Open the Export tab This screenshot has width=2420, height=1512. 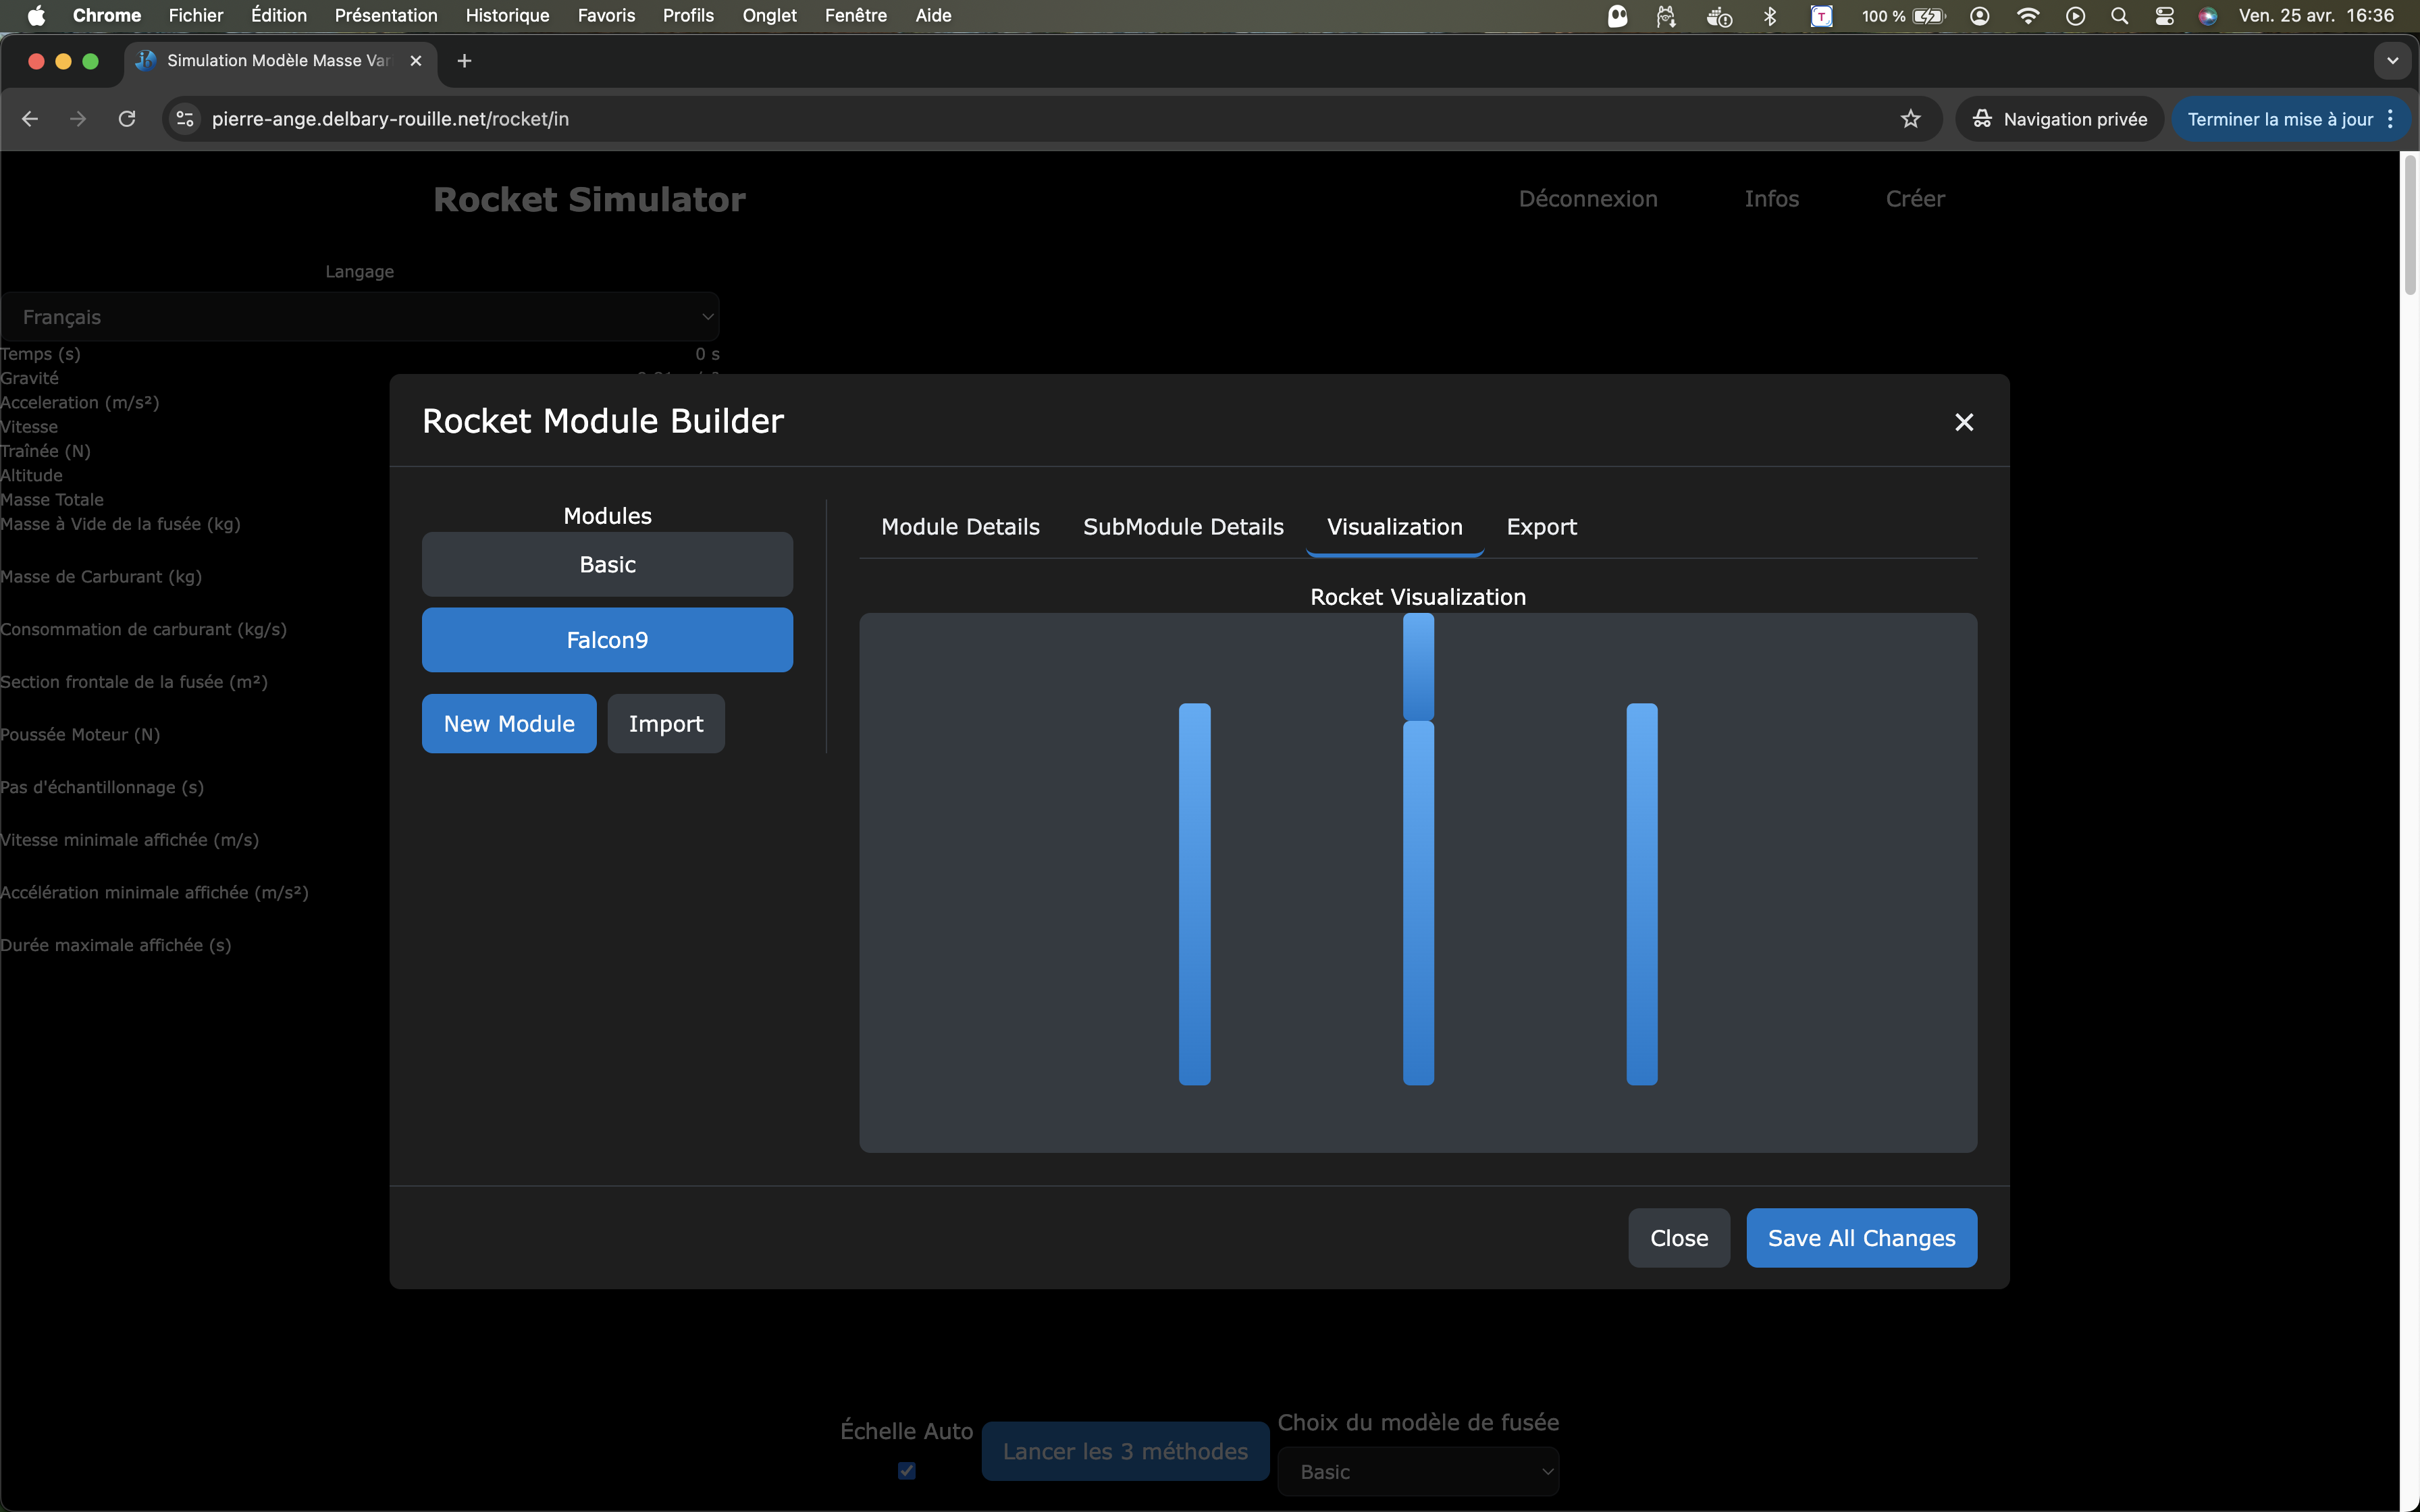pos(1541,527)
